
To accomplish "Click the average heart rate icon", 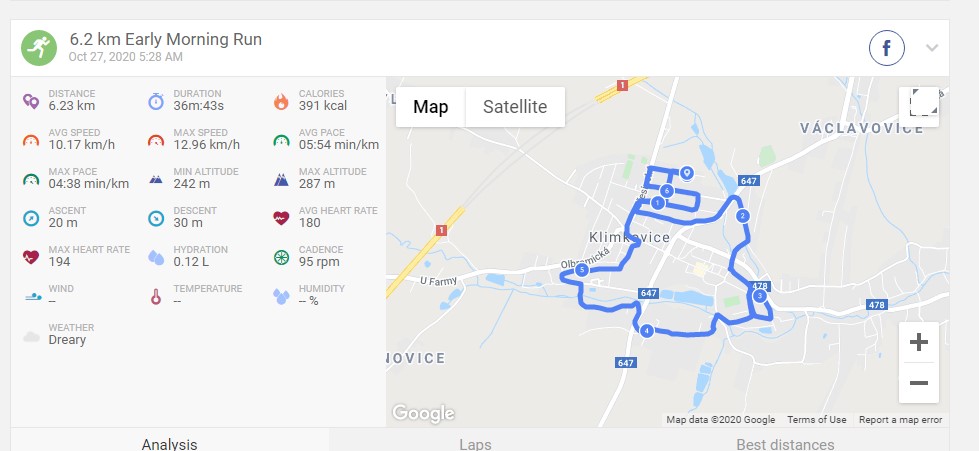I will point(281,218).
